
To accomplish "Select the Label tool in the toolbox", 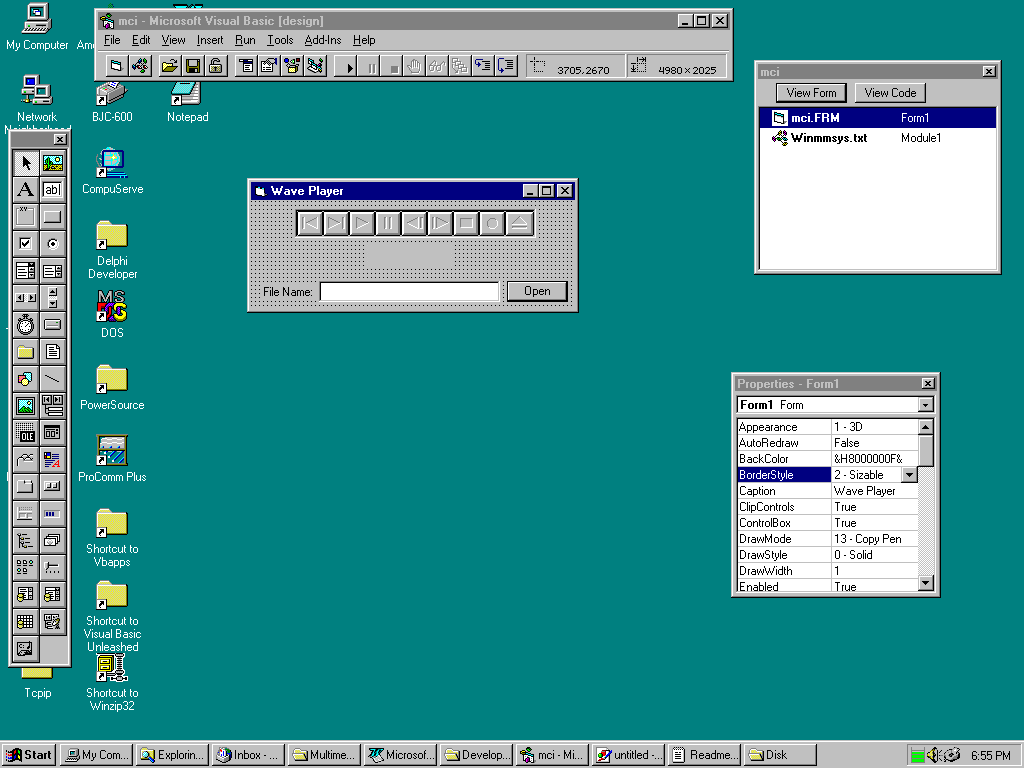I will click(x=26, y=190).
